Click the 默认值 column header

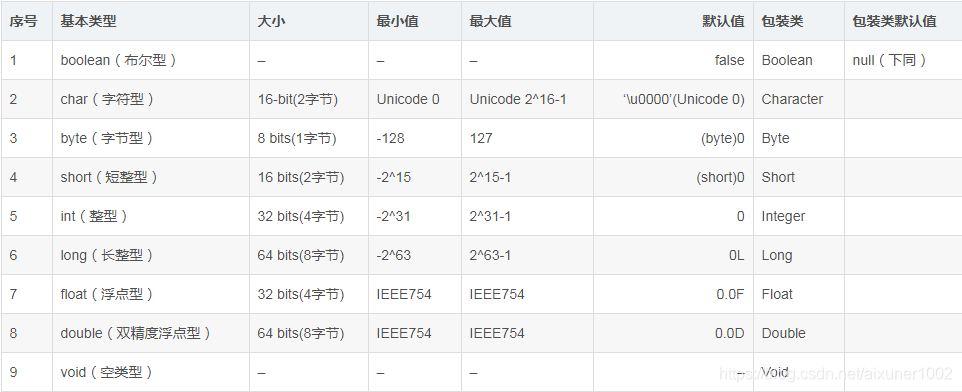click(674, 21)
